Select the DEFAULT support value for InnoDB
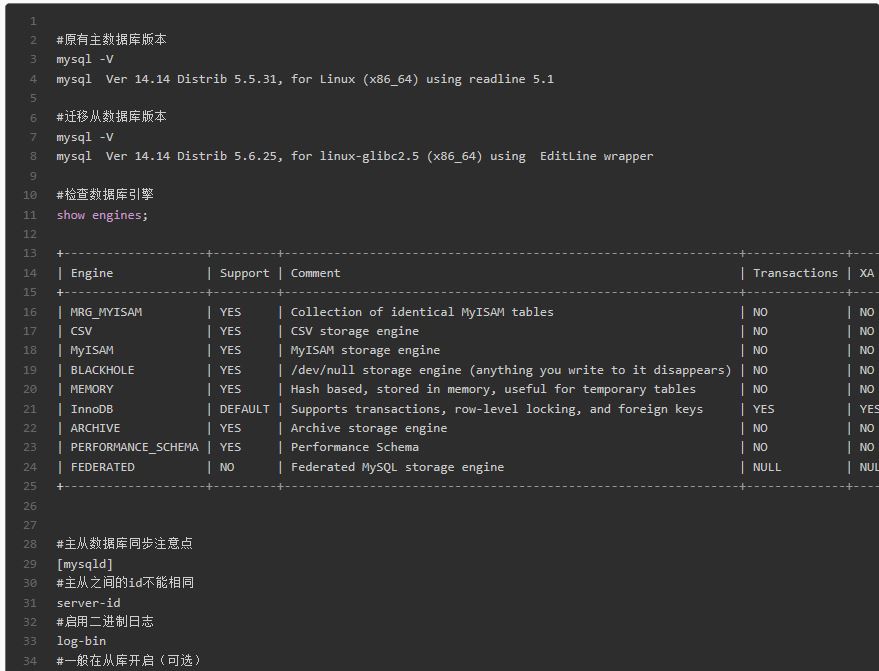 tap(244, 409)
